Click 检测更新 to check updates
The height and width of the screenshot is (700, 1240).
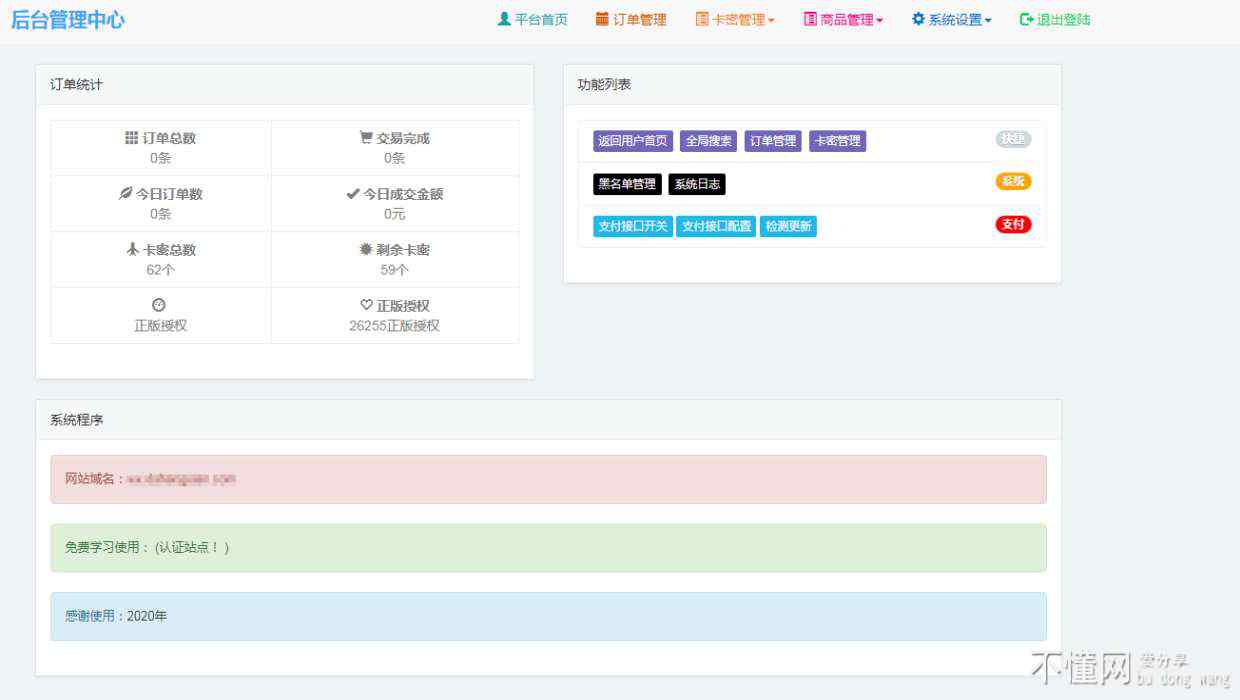tap(788, 227)
